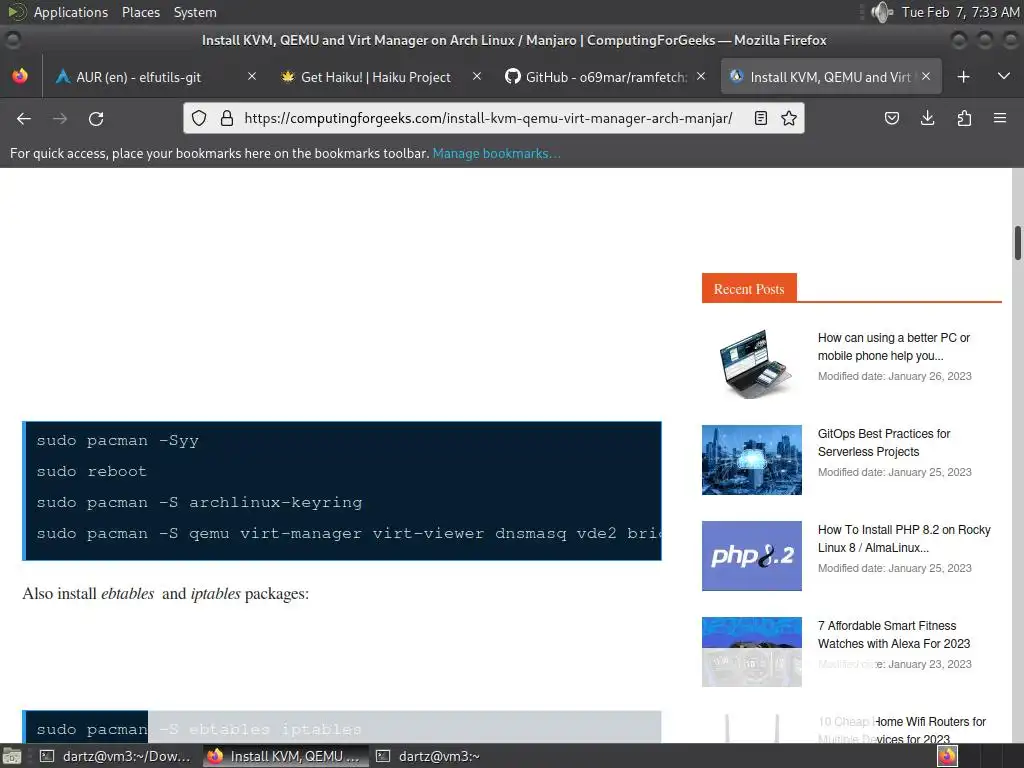Select Install KVM, QEMU Firefox taskbar entry
The width and height of the screenshot is (1024, 768).
point(285,756)
